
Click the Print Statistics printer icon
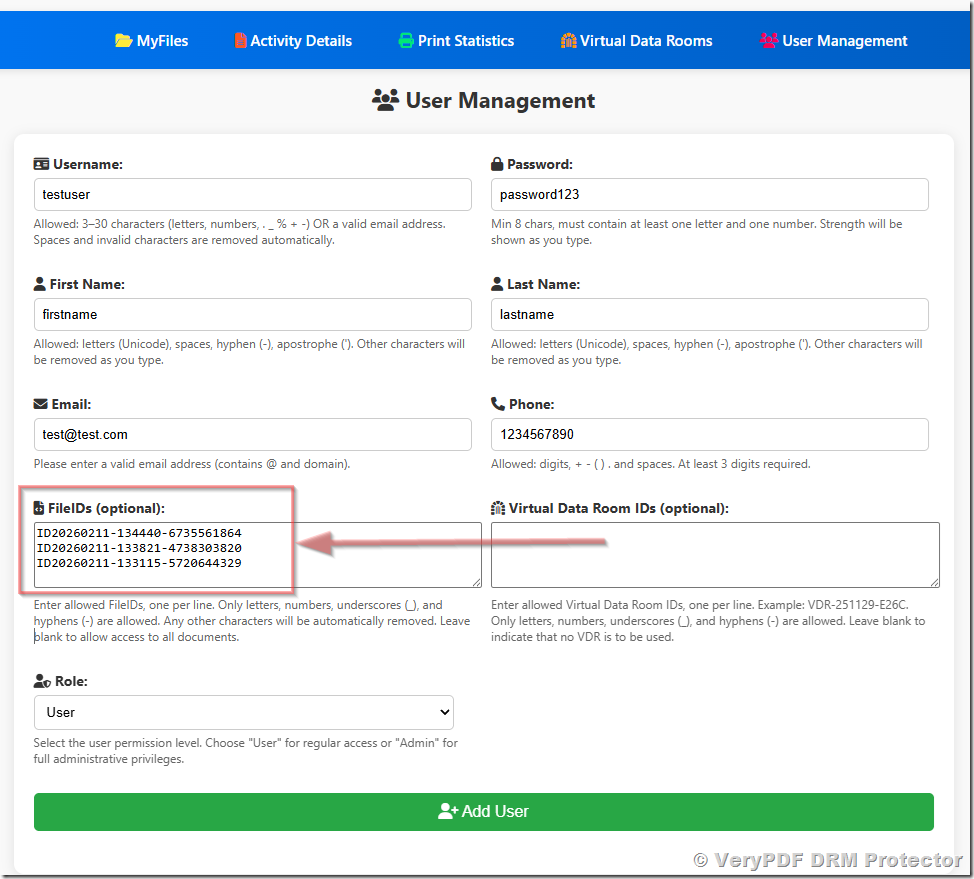405,41
